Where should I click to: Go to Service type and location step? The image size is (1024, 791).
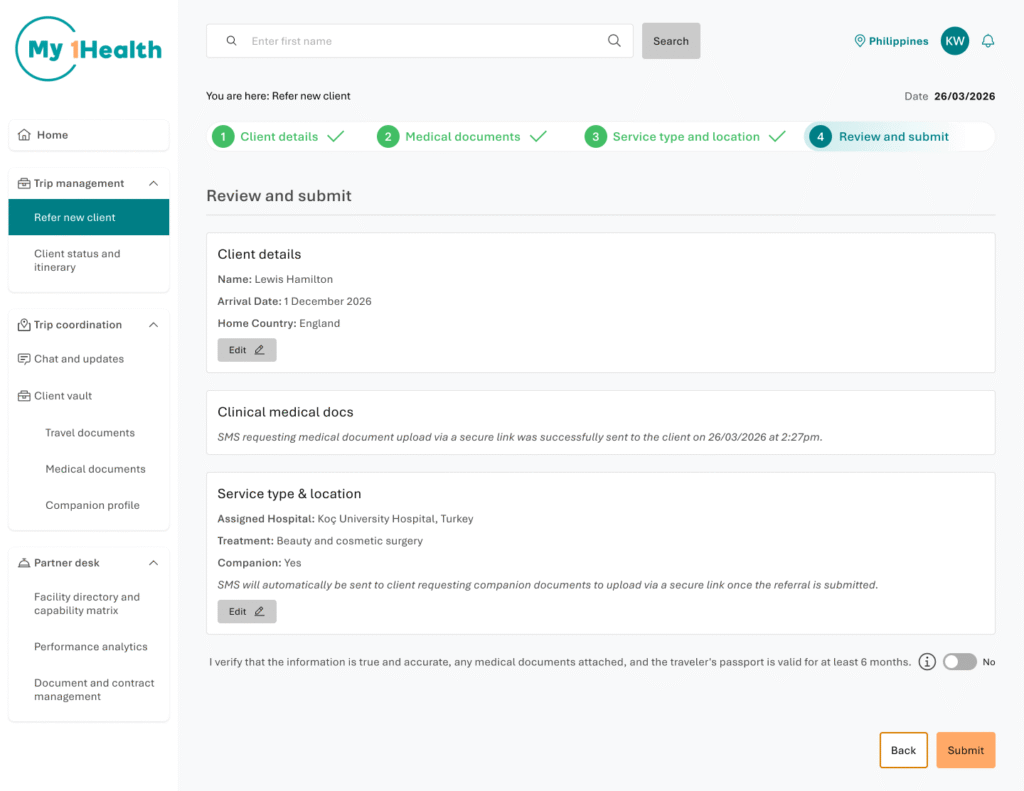coord(686,137)
